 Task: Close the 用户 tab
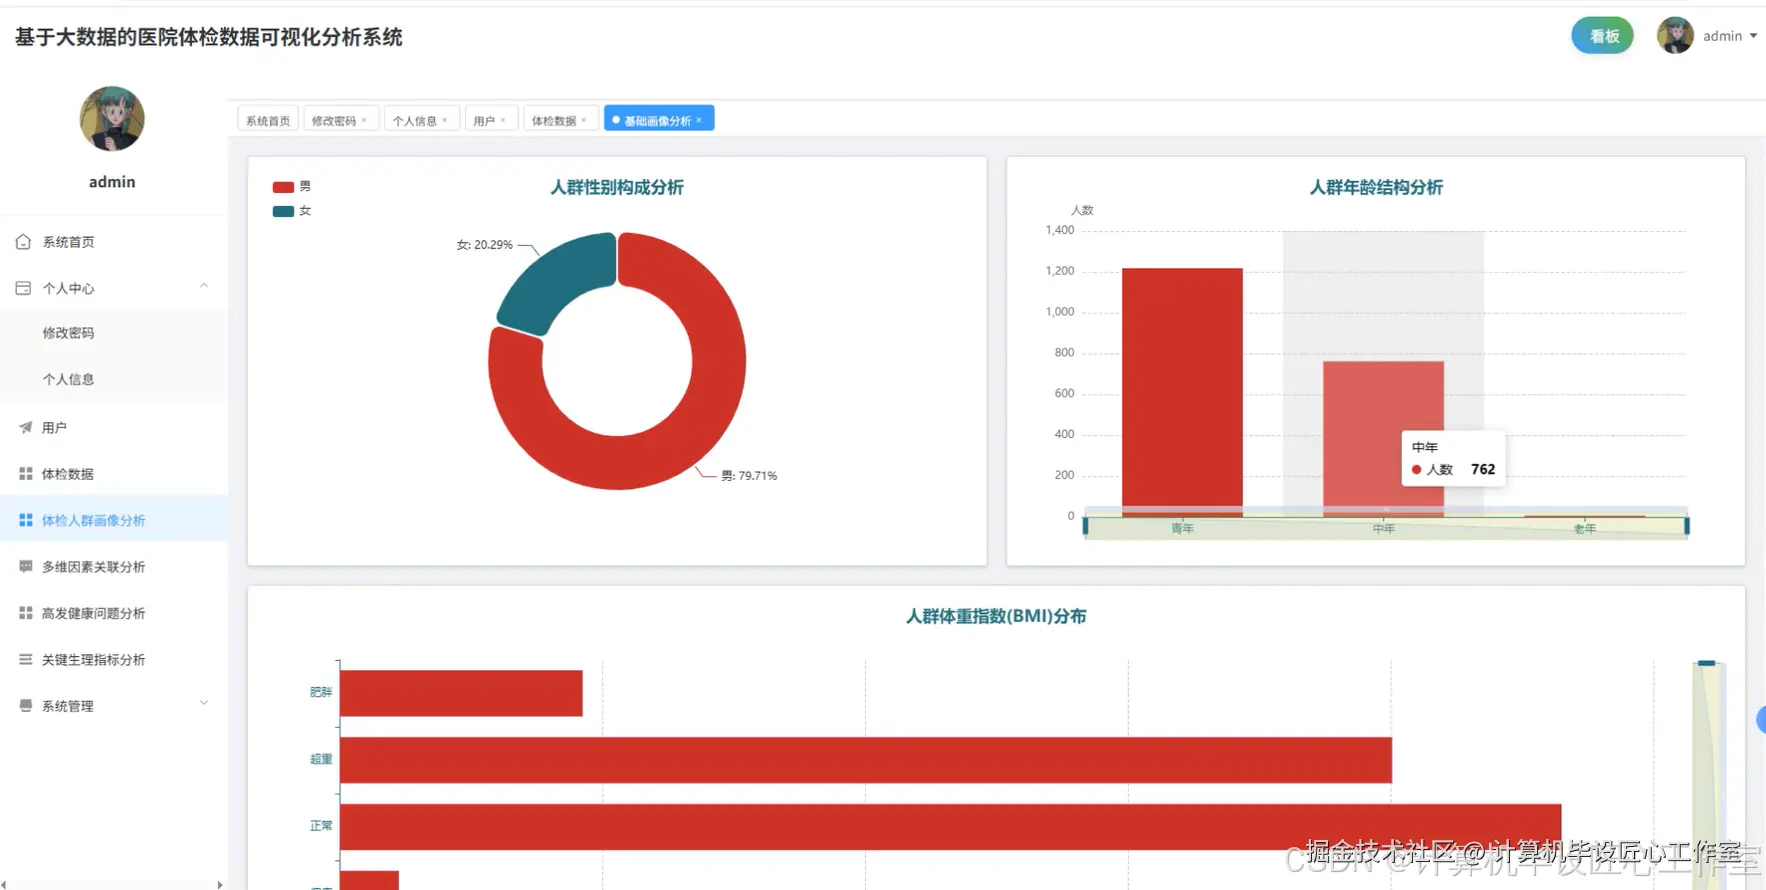click(503, 120)
